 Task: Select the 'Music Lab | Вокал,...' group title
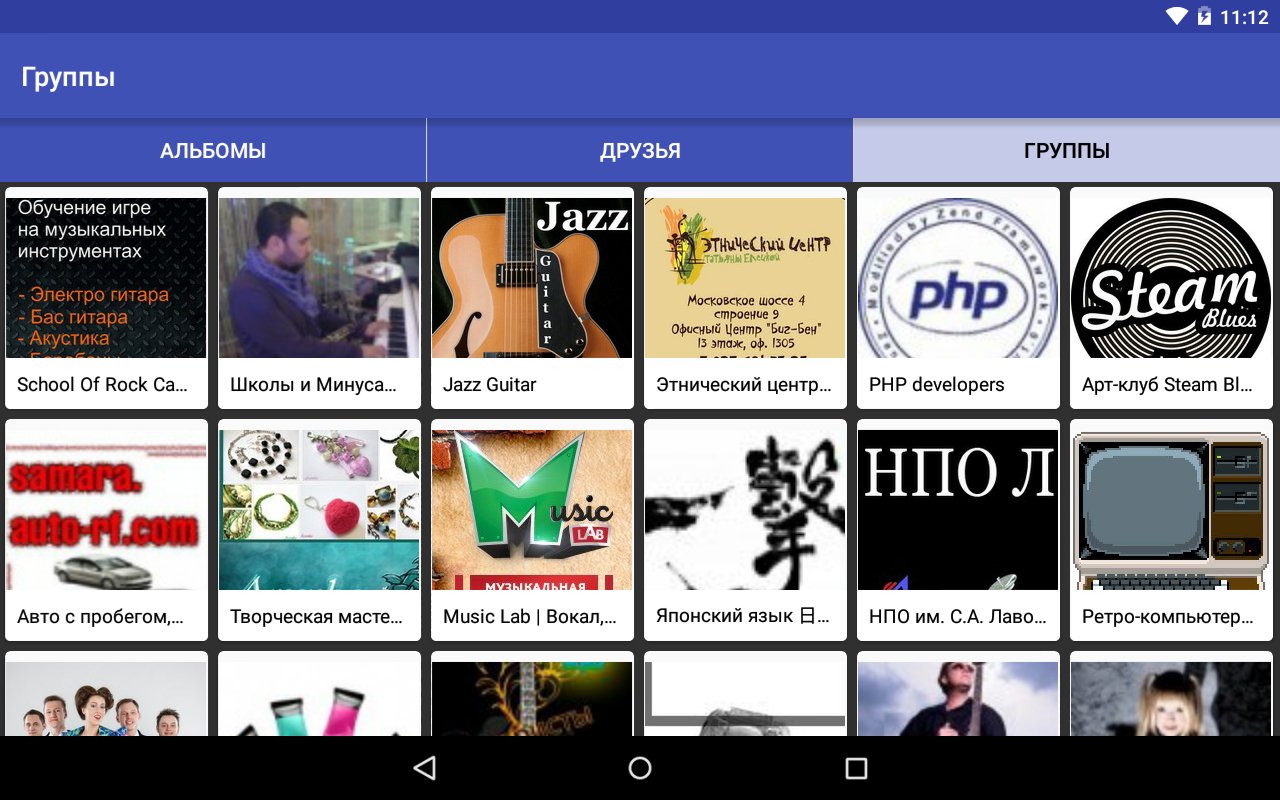point(530,617)
